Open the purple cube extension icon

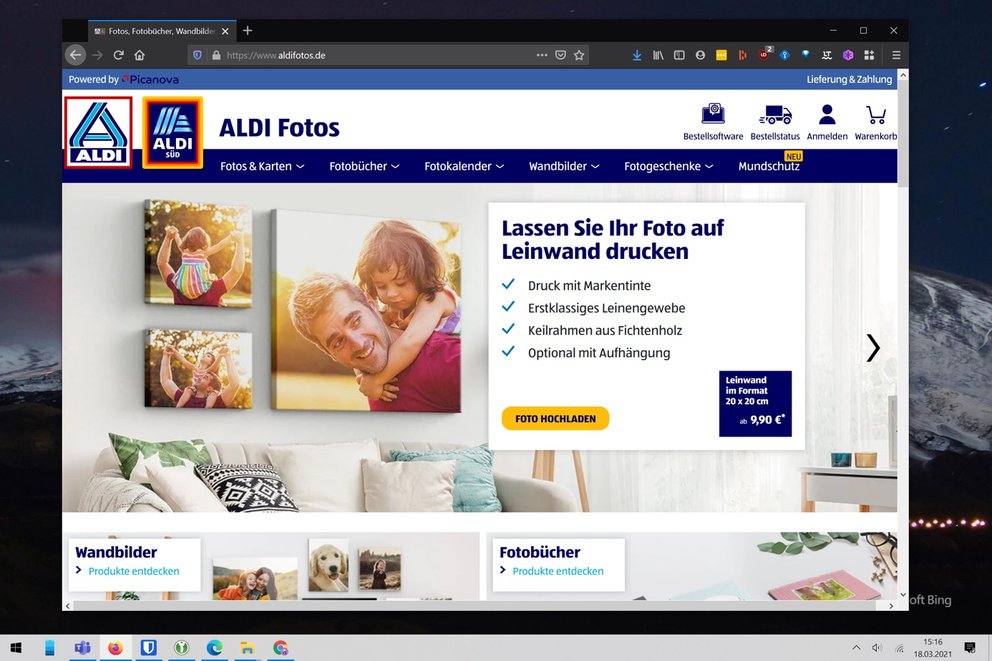click(848, 55)
